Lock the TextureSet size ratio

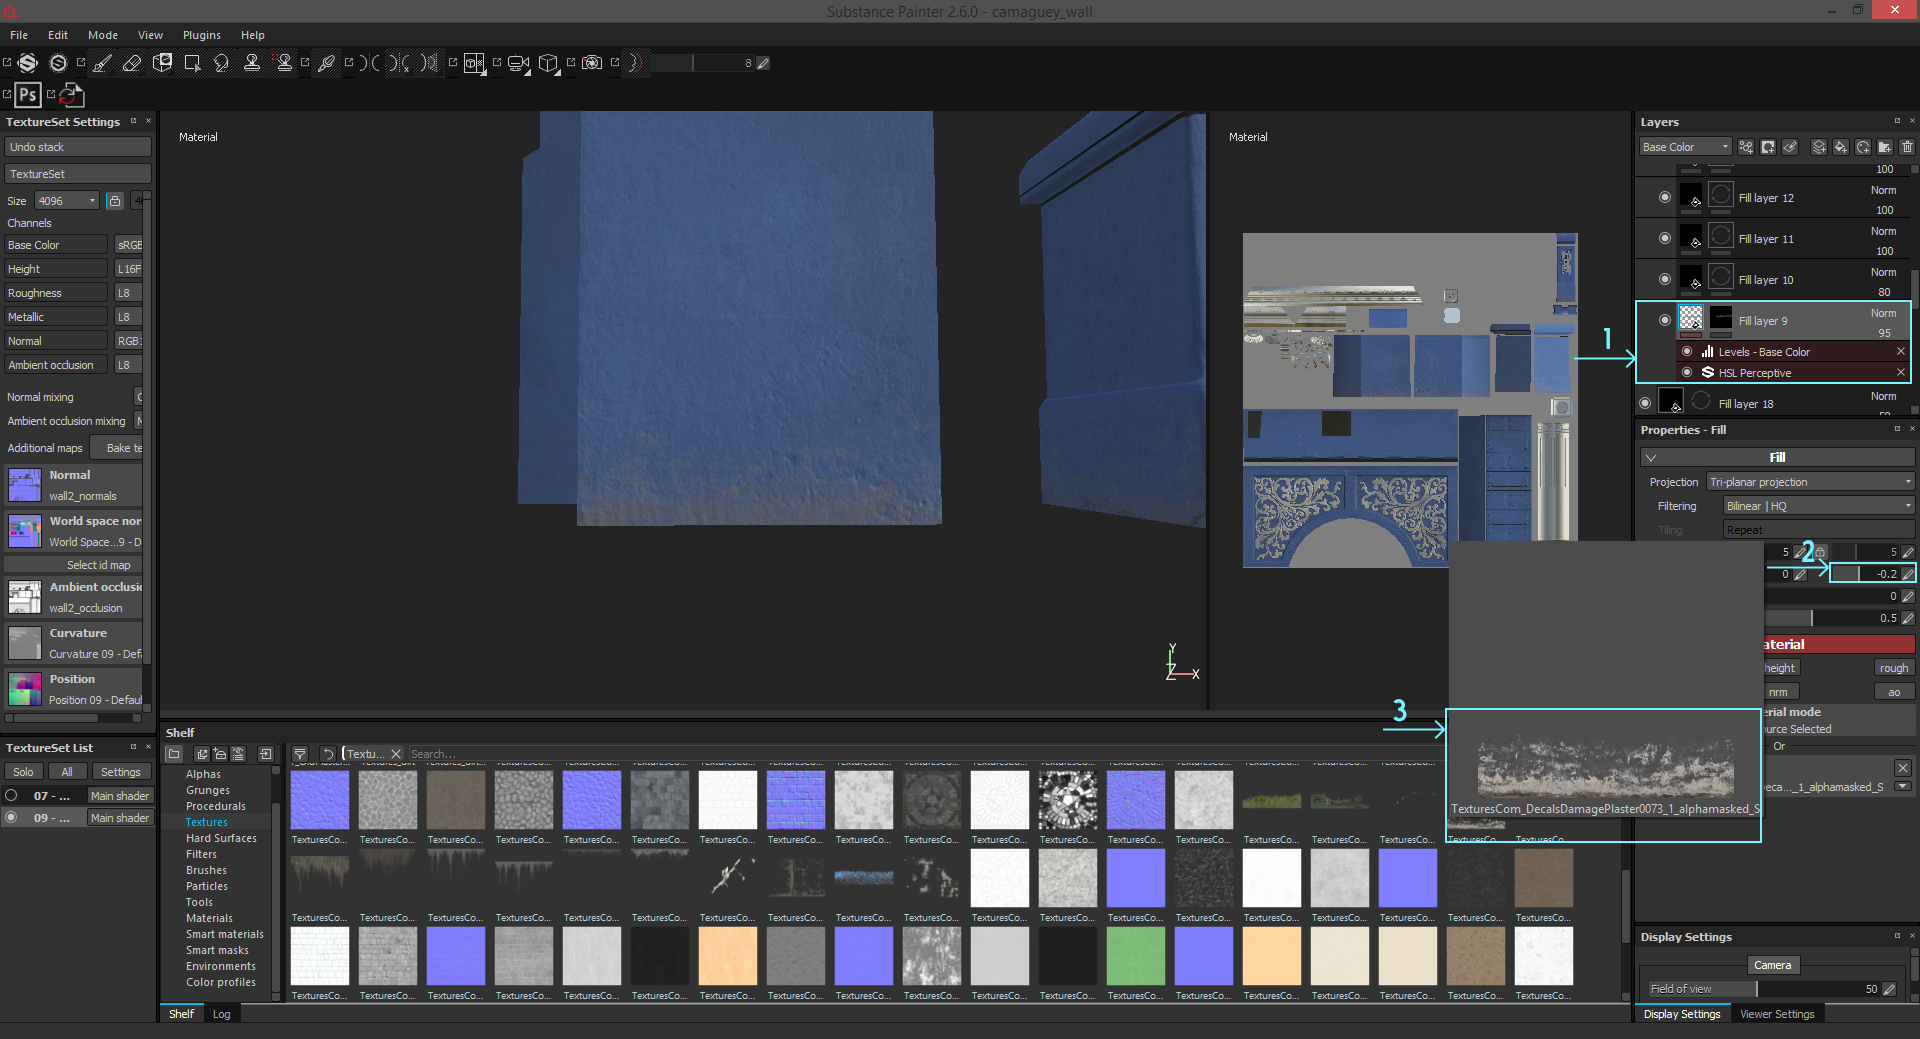point(115,201)
